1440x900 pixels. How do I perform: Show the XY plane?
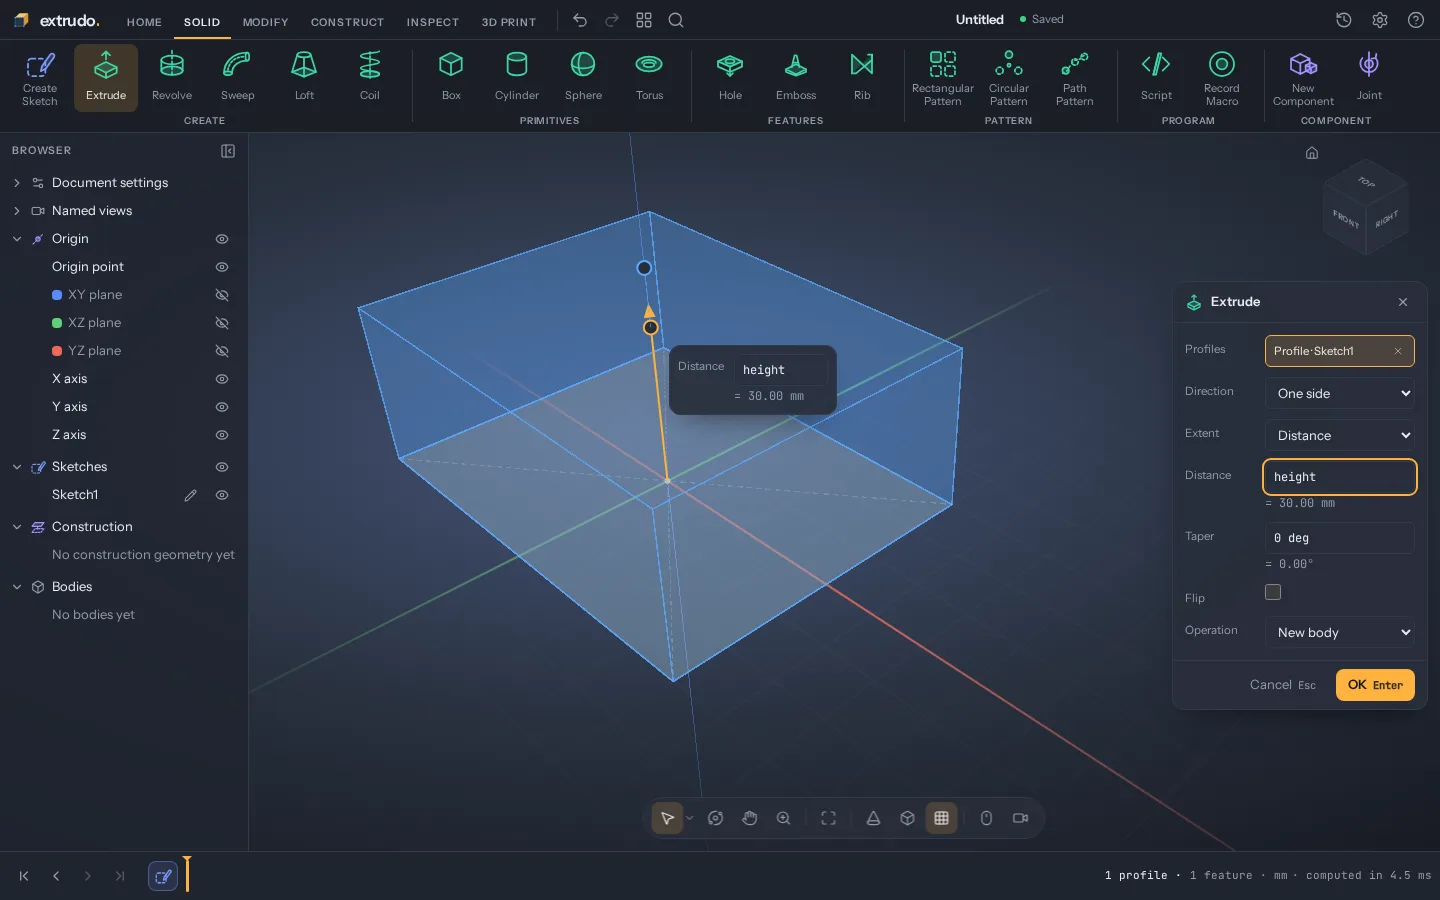point(222,295)
